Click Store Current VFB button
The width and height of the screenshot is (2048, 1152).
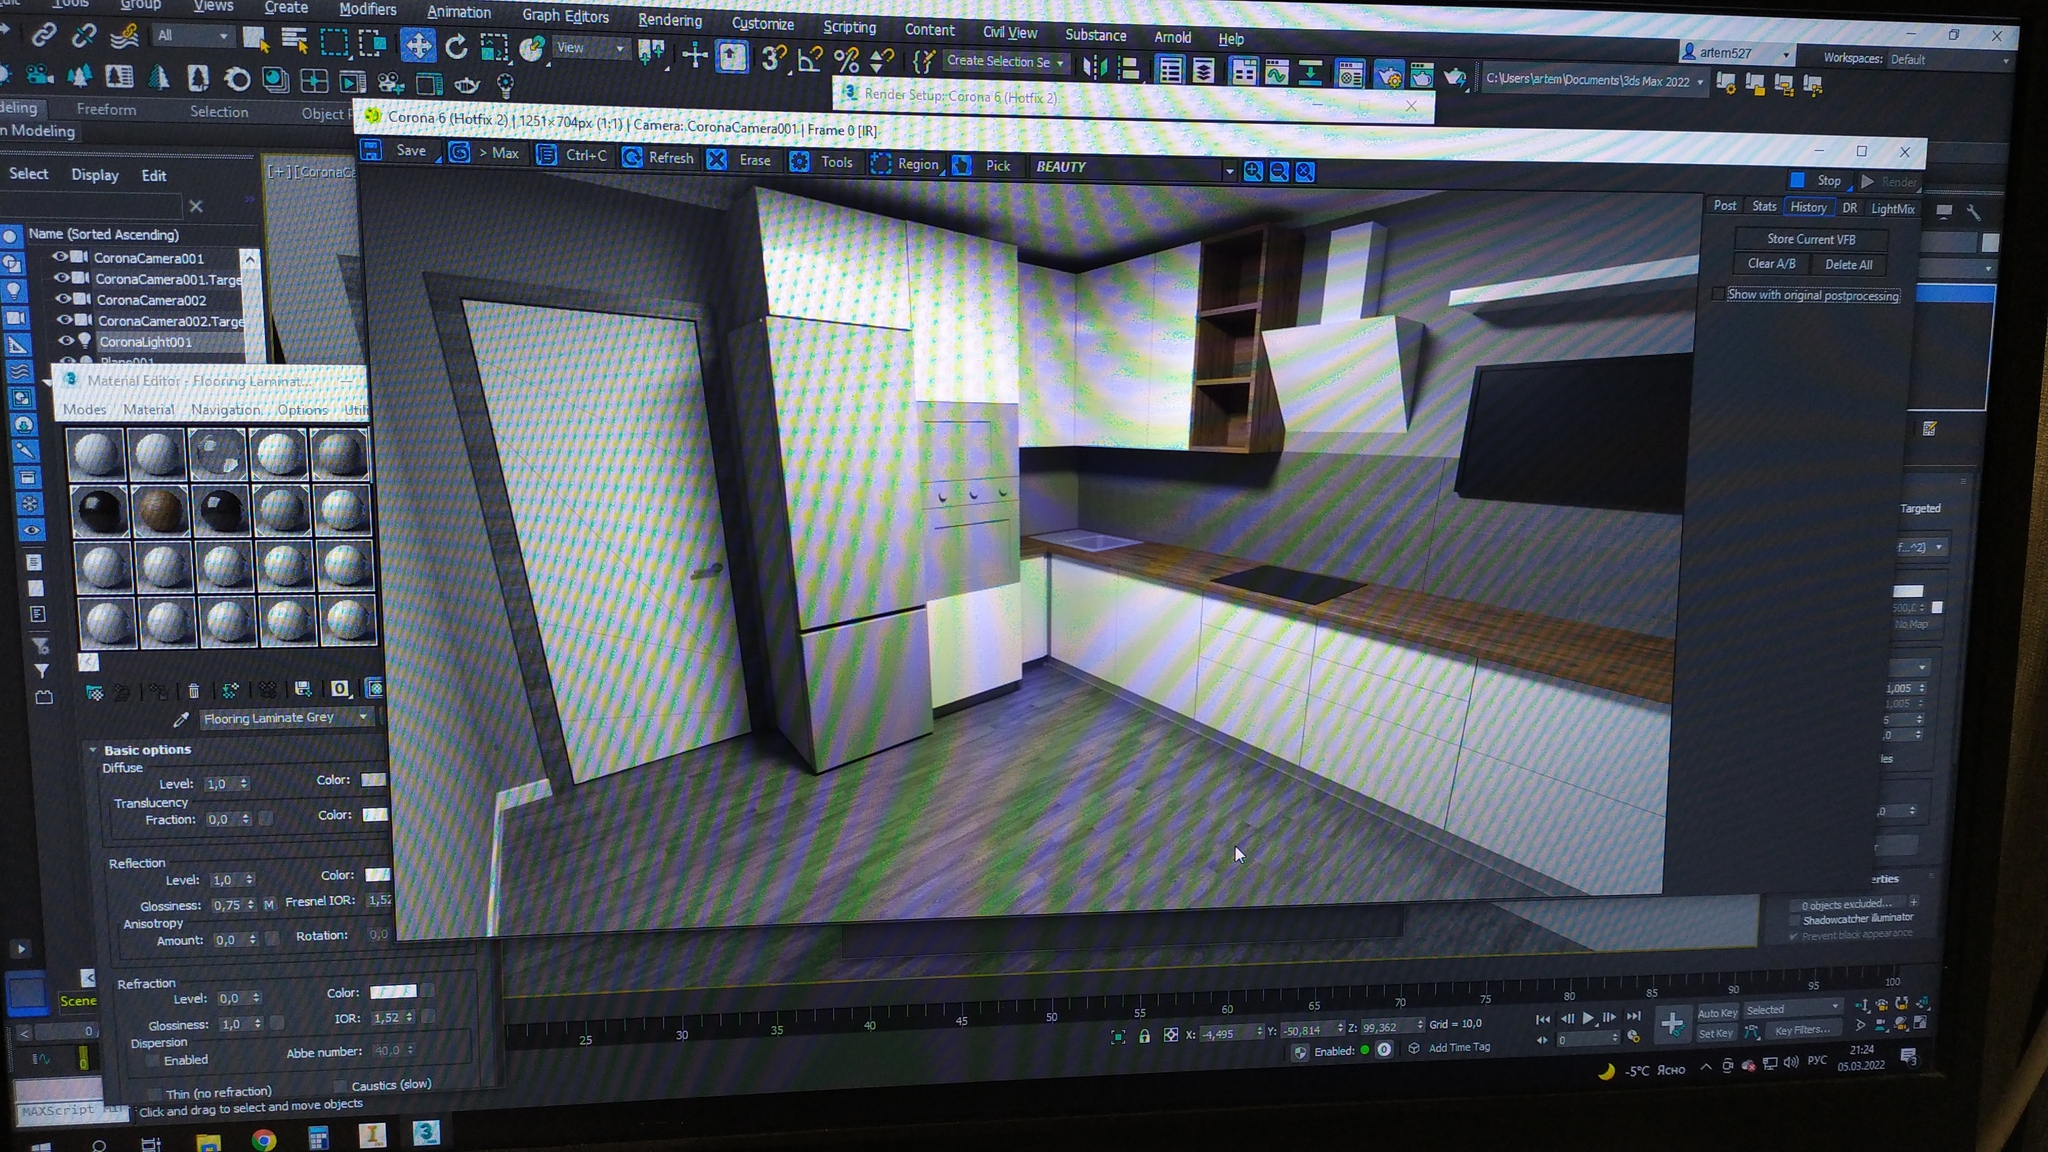[1810, 239]
